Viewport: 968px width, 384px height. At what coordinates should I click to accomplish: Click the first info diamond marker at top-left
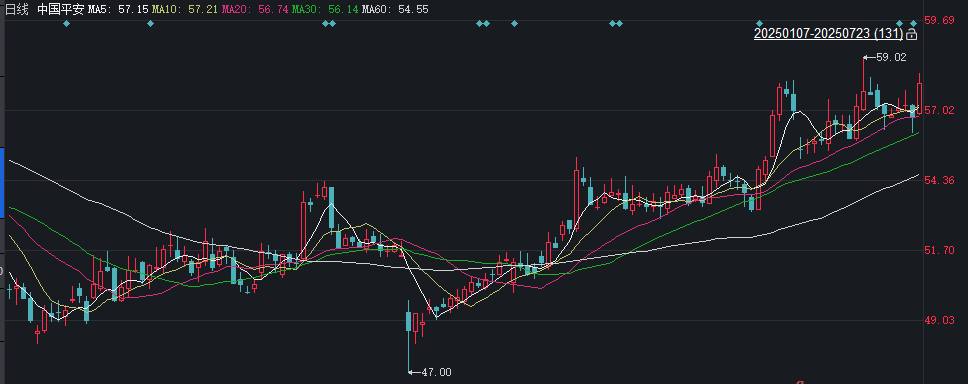coord(67,23)
